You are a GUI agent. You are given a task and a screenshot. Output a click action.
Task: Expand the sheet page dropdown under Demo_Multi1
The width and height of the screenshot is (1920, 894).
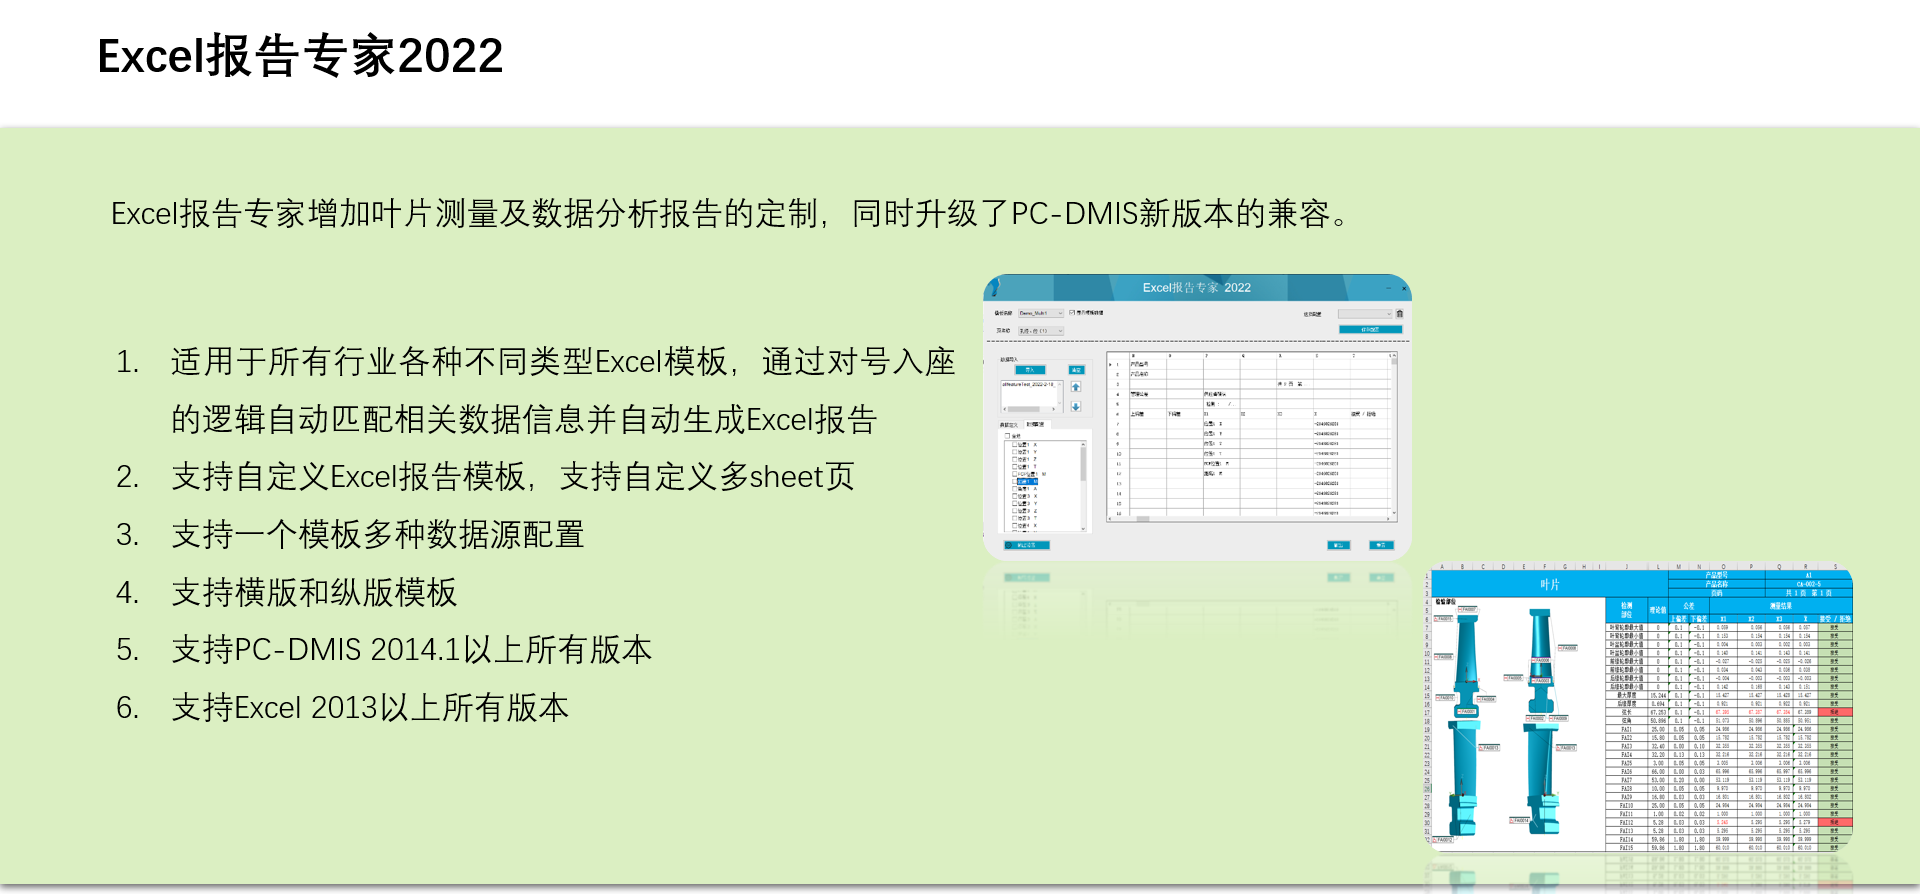(x=1041, y=331)
